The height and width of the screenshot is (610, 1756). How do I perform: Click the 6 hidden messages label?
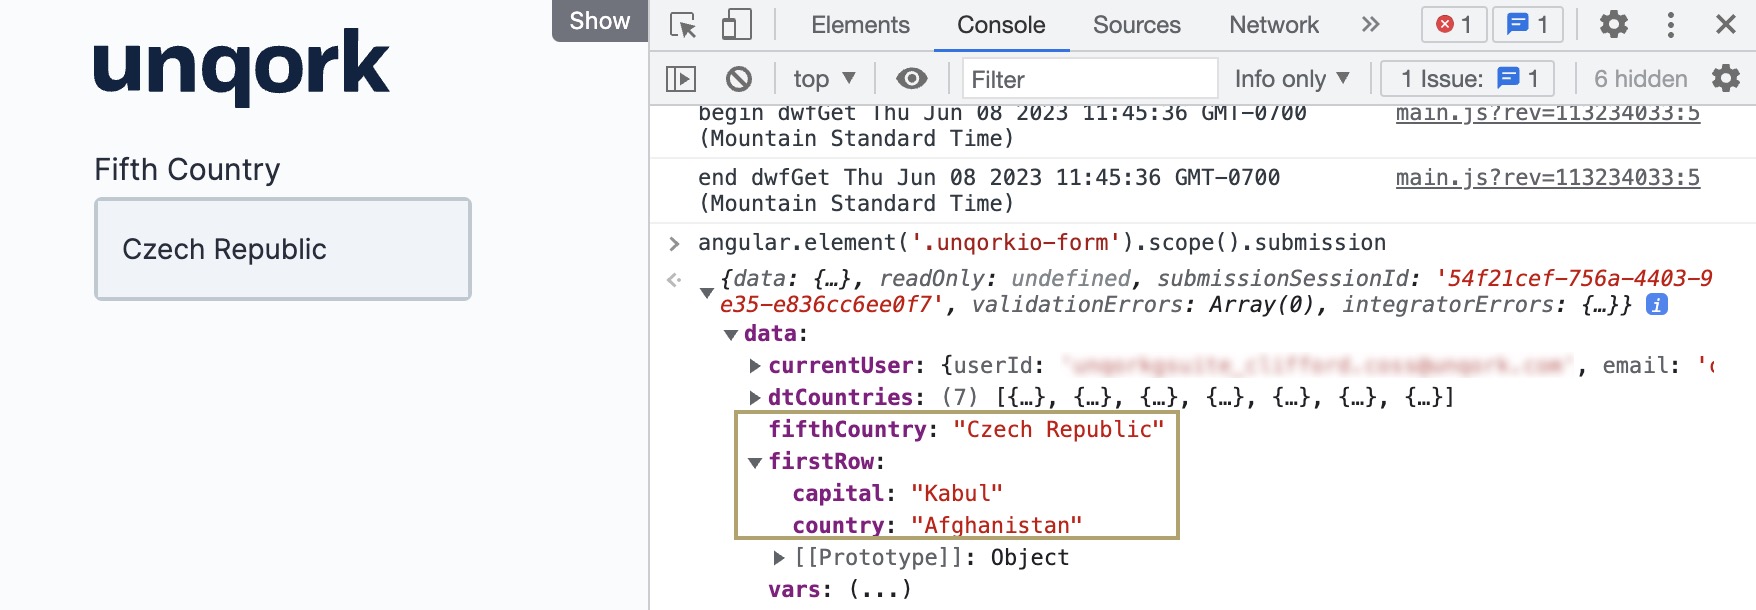pyautogui.click(x=1641, y=78)
